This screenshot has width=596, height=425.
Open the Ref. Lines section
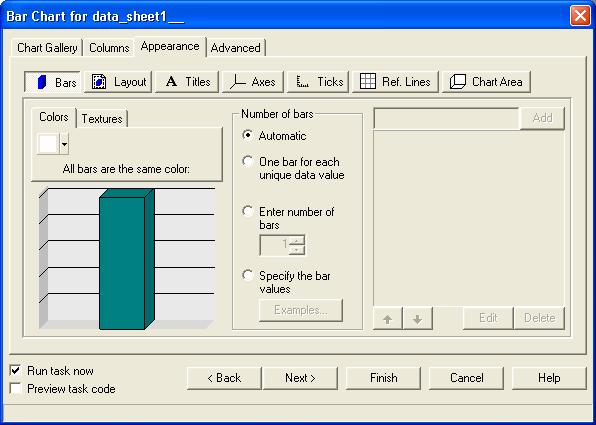(395, 82)
